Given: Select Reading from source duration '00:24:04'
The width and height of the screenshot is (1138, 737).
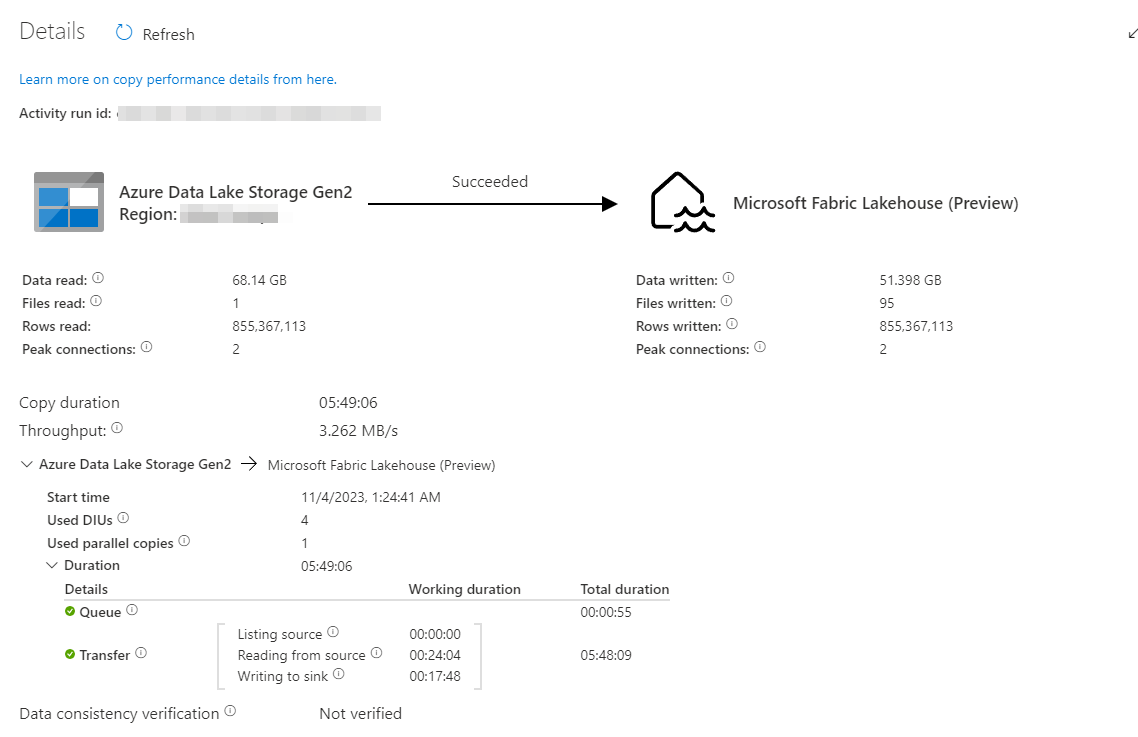Looking at the screenshot, I should click(x=435, y=655).
